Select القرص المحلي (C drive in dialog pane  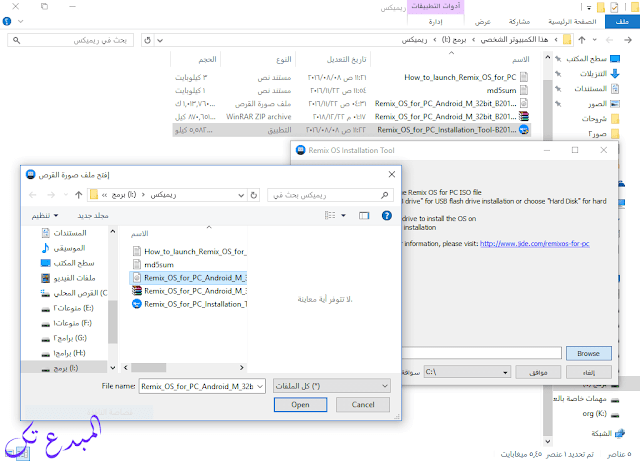coord(74,293)
